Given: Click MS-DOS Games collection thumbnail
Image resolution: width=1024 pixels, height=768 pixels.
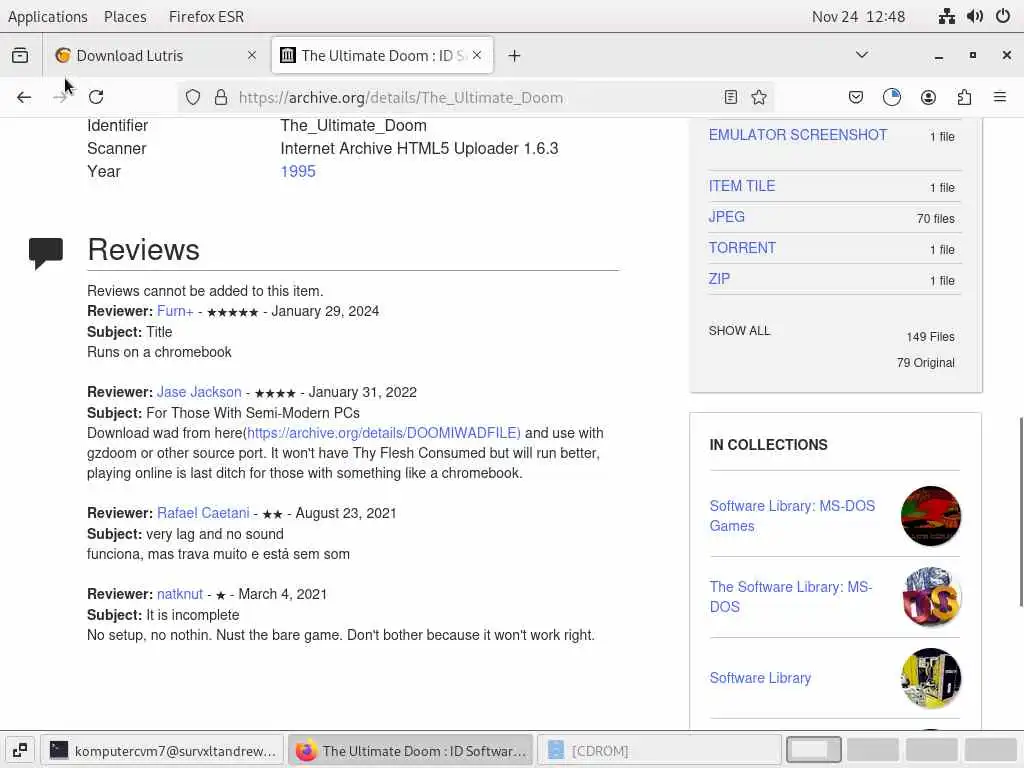Looking at the screenshot, I should (x=931, y=516).
